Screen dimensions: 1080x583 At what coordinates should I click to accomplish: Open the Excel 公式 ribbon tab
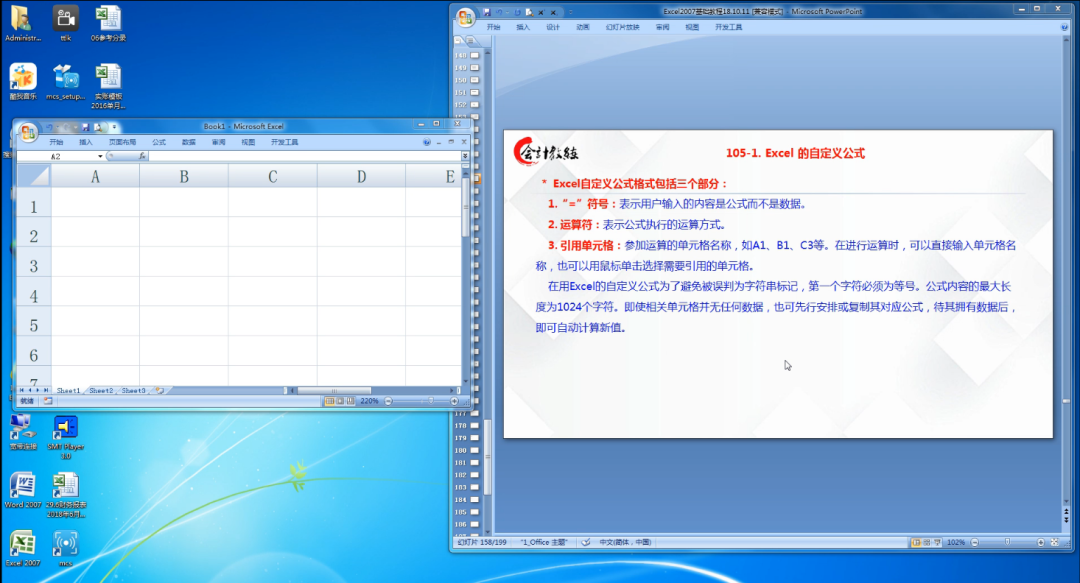[159, 142]
